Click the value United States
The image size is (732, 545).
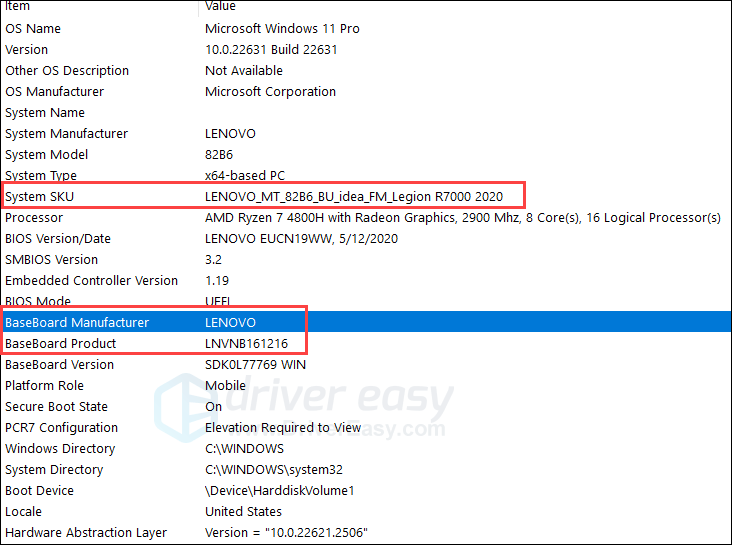[x=243, y=512]
